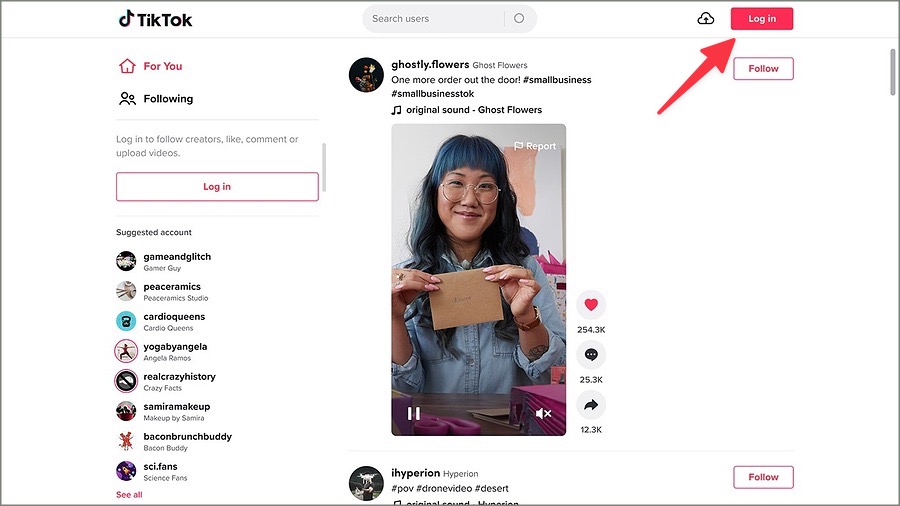Select samiramakeup username
Viewport: 900px width, 506px height.
click(x=177, y=407)
